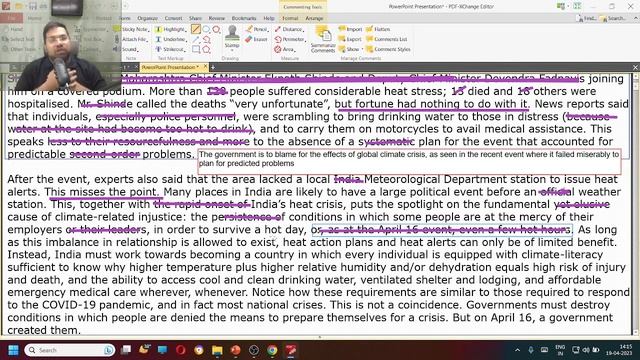Open the Organize ribbon tab
The height and width of the screenshot is (360, 640).
[x=147, y=18]
